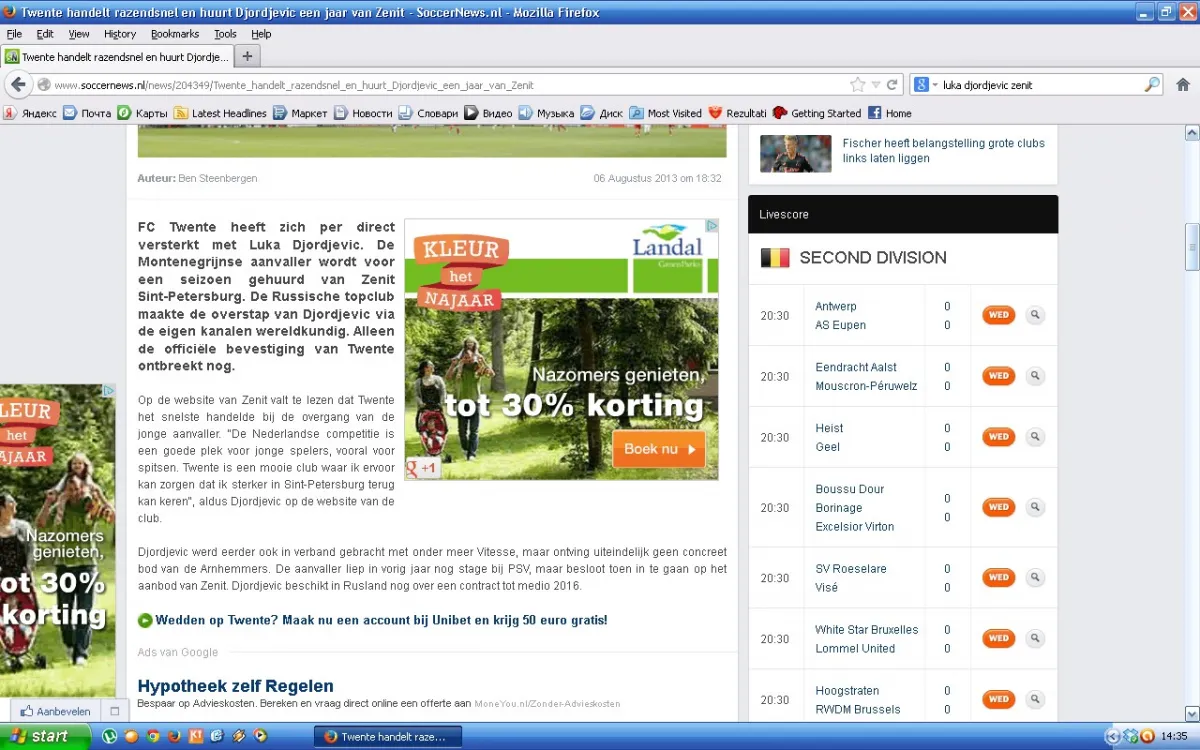
Task: Open the File menu
Action: tap(14, 34)
